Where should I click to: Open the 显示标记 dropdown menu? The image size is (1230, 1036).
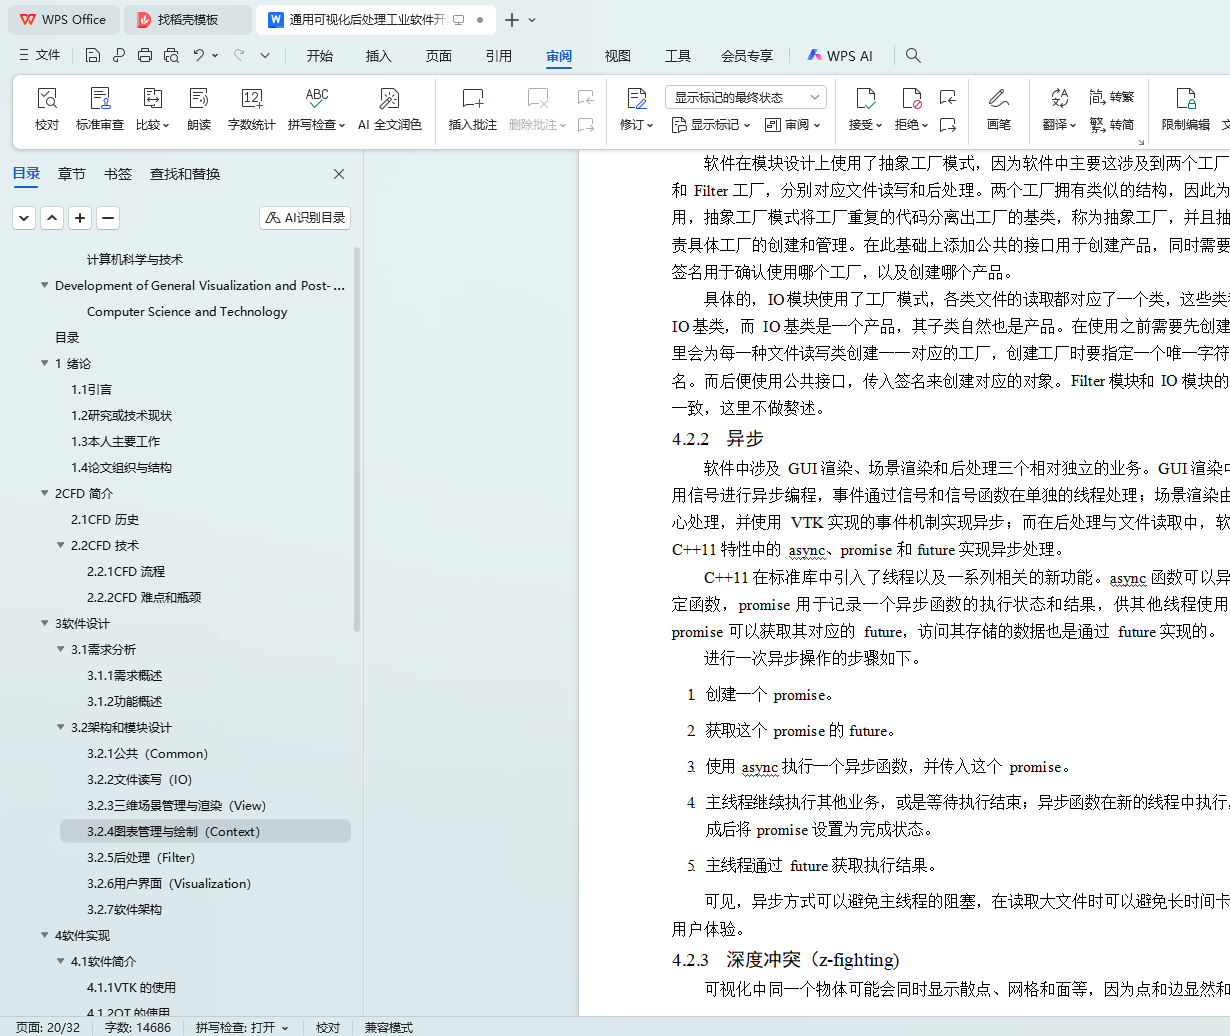click(x=710, y=125)
